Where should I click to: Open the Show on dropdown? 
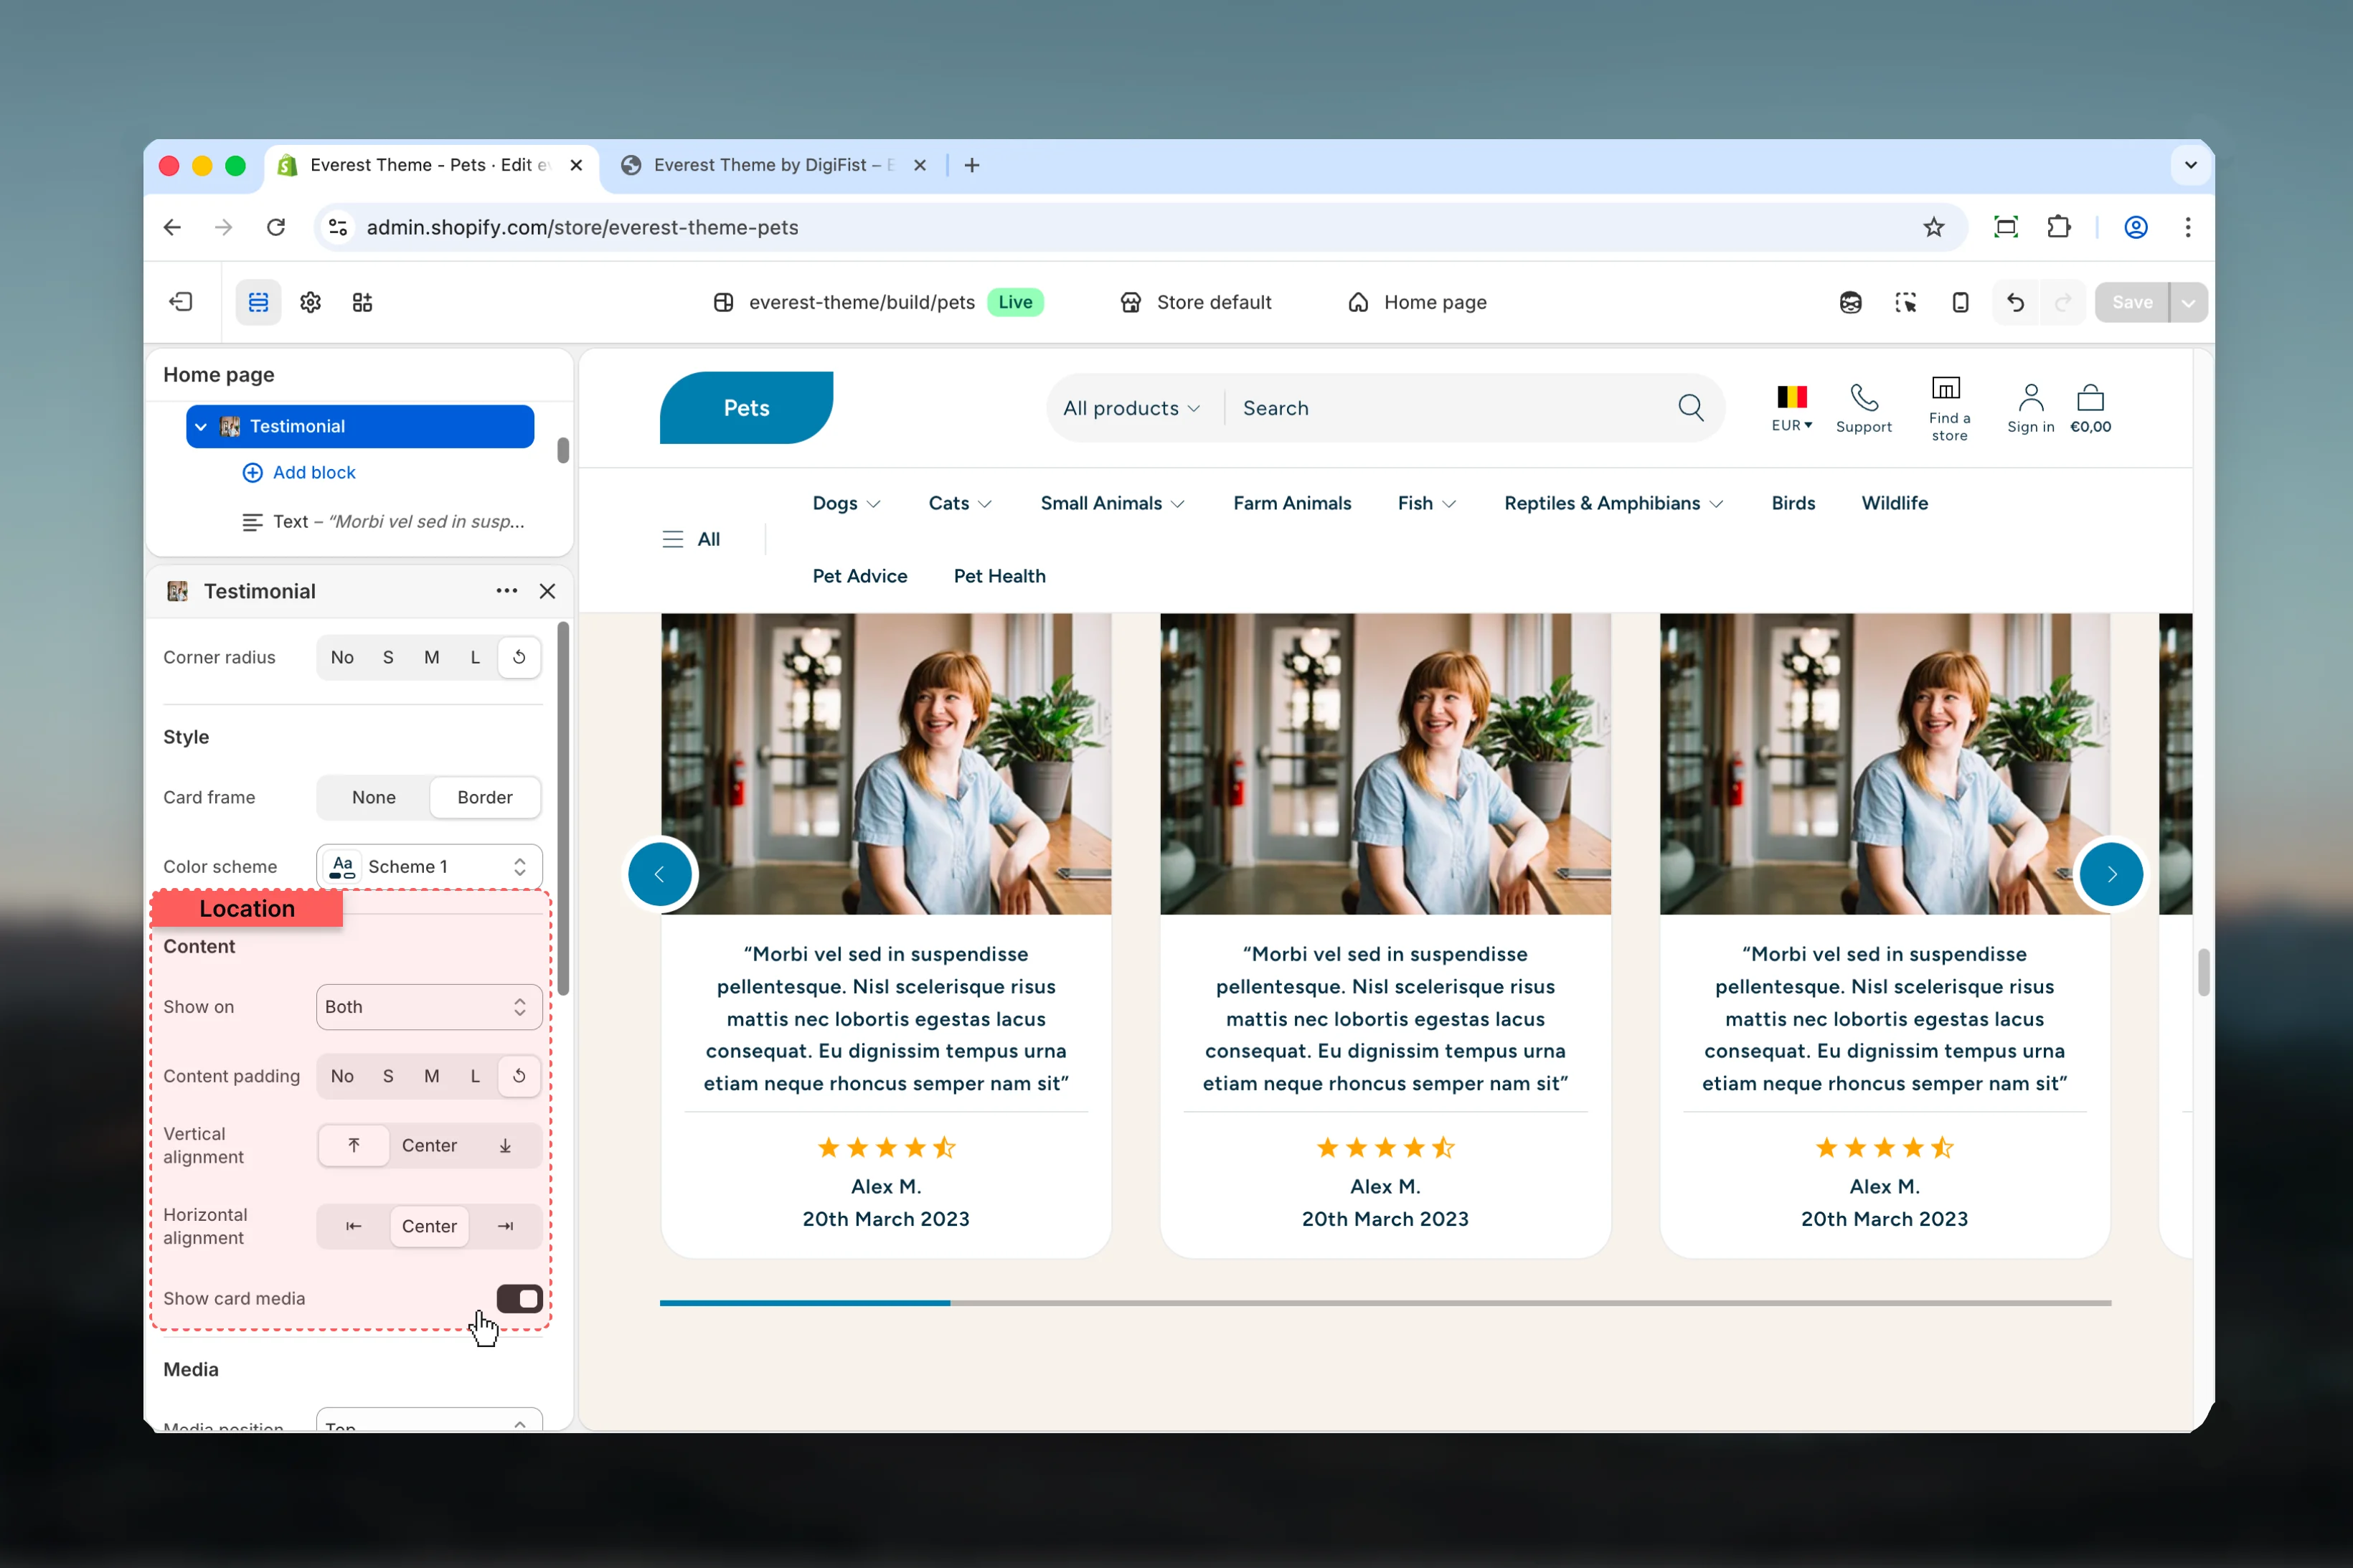click(x=429, y=1007)
